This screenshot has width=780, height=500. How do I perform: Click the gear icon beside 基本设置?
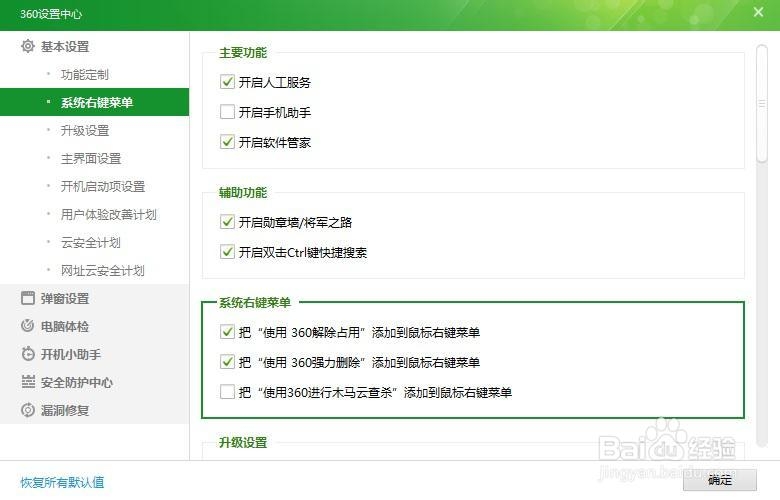(x=28, y=46)
